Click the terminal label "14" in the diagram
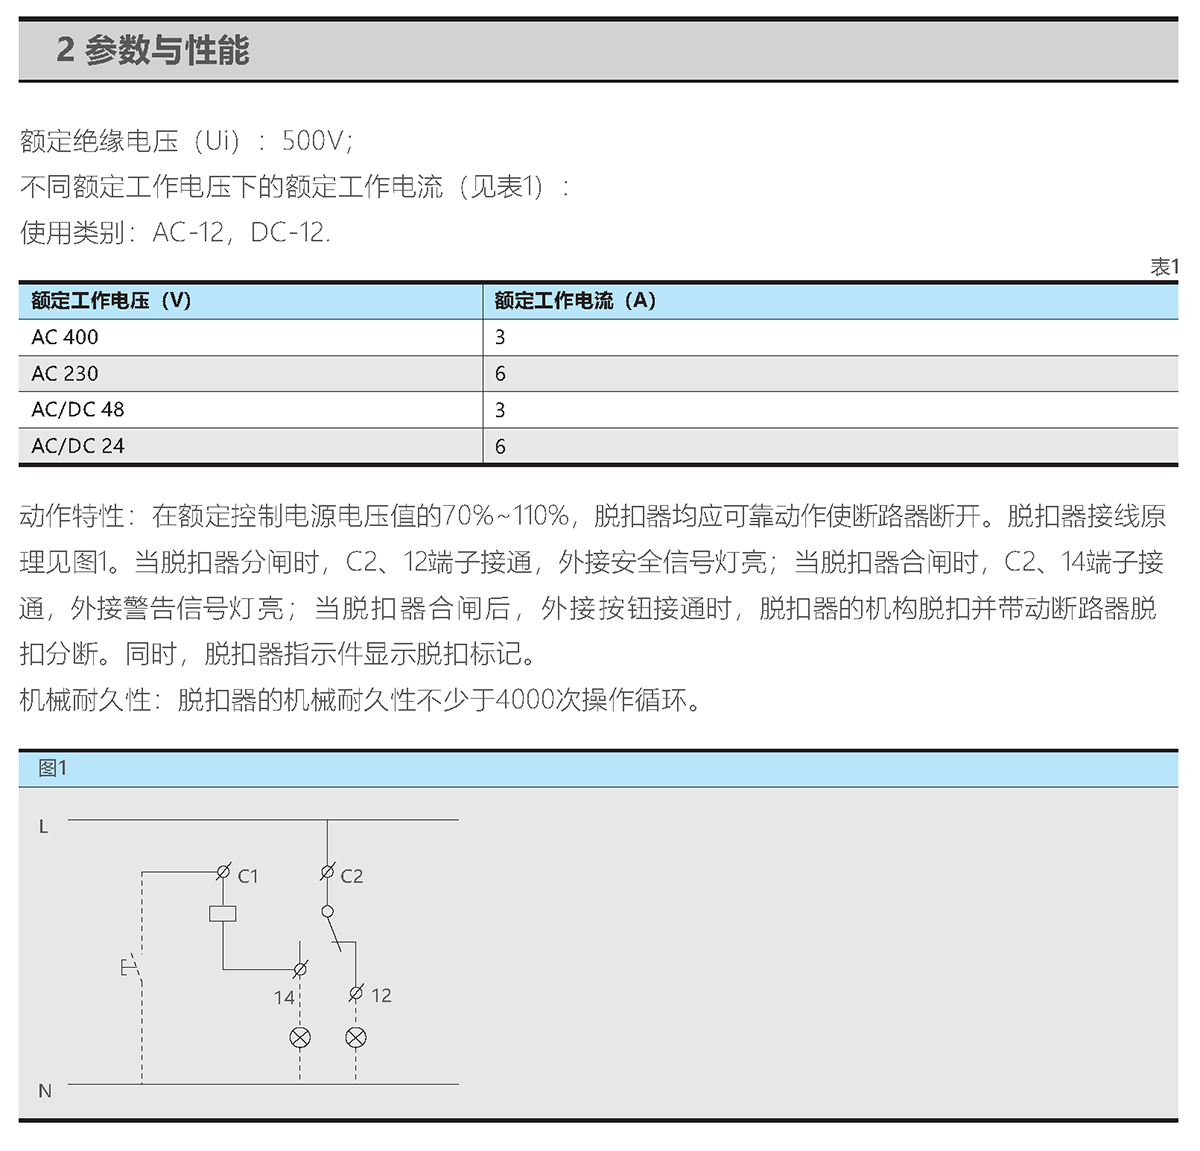Viewport: 1200px width, 1151px height. [284, 998]
